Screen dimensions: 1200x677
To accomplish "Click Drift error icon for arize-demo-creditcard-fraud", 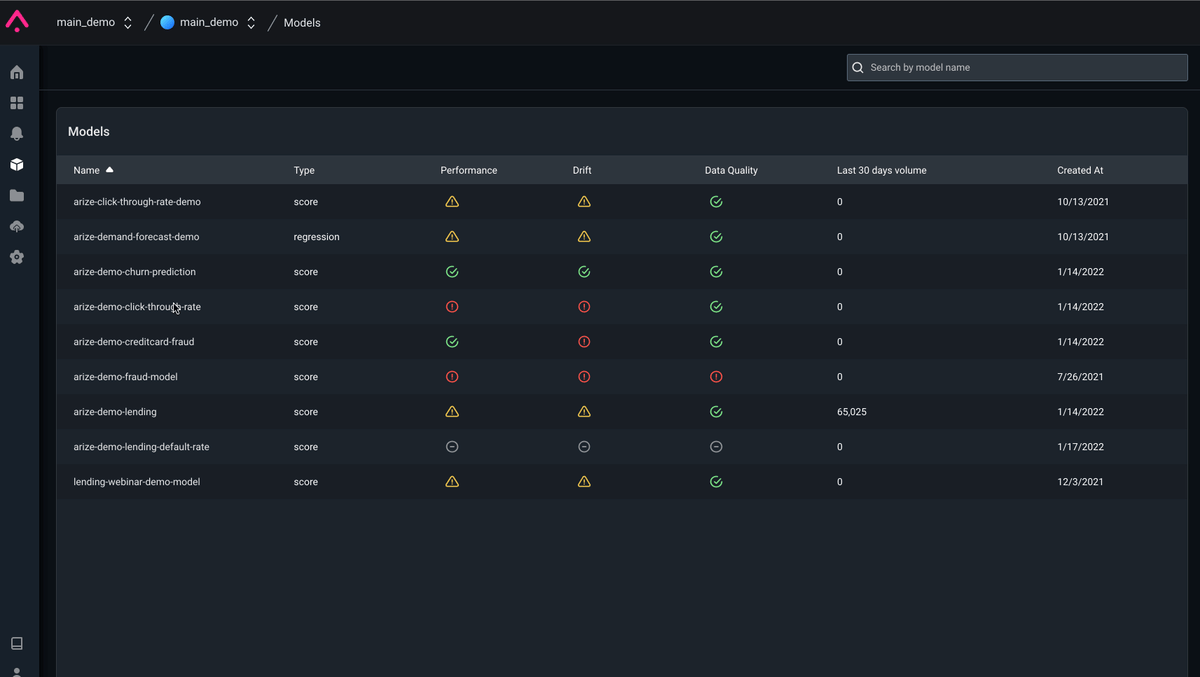I will pos(584,342).
